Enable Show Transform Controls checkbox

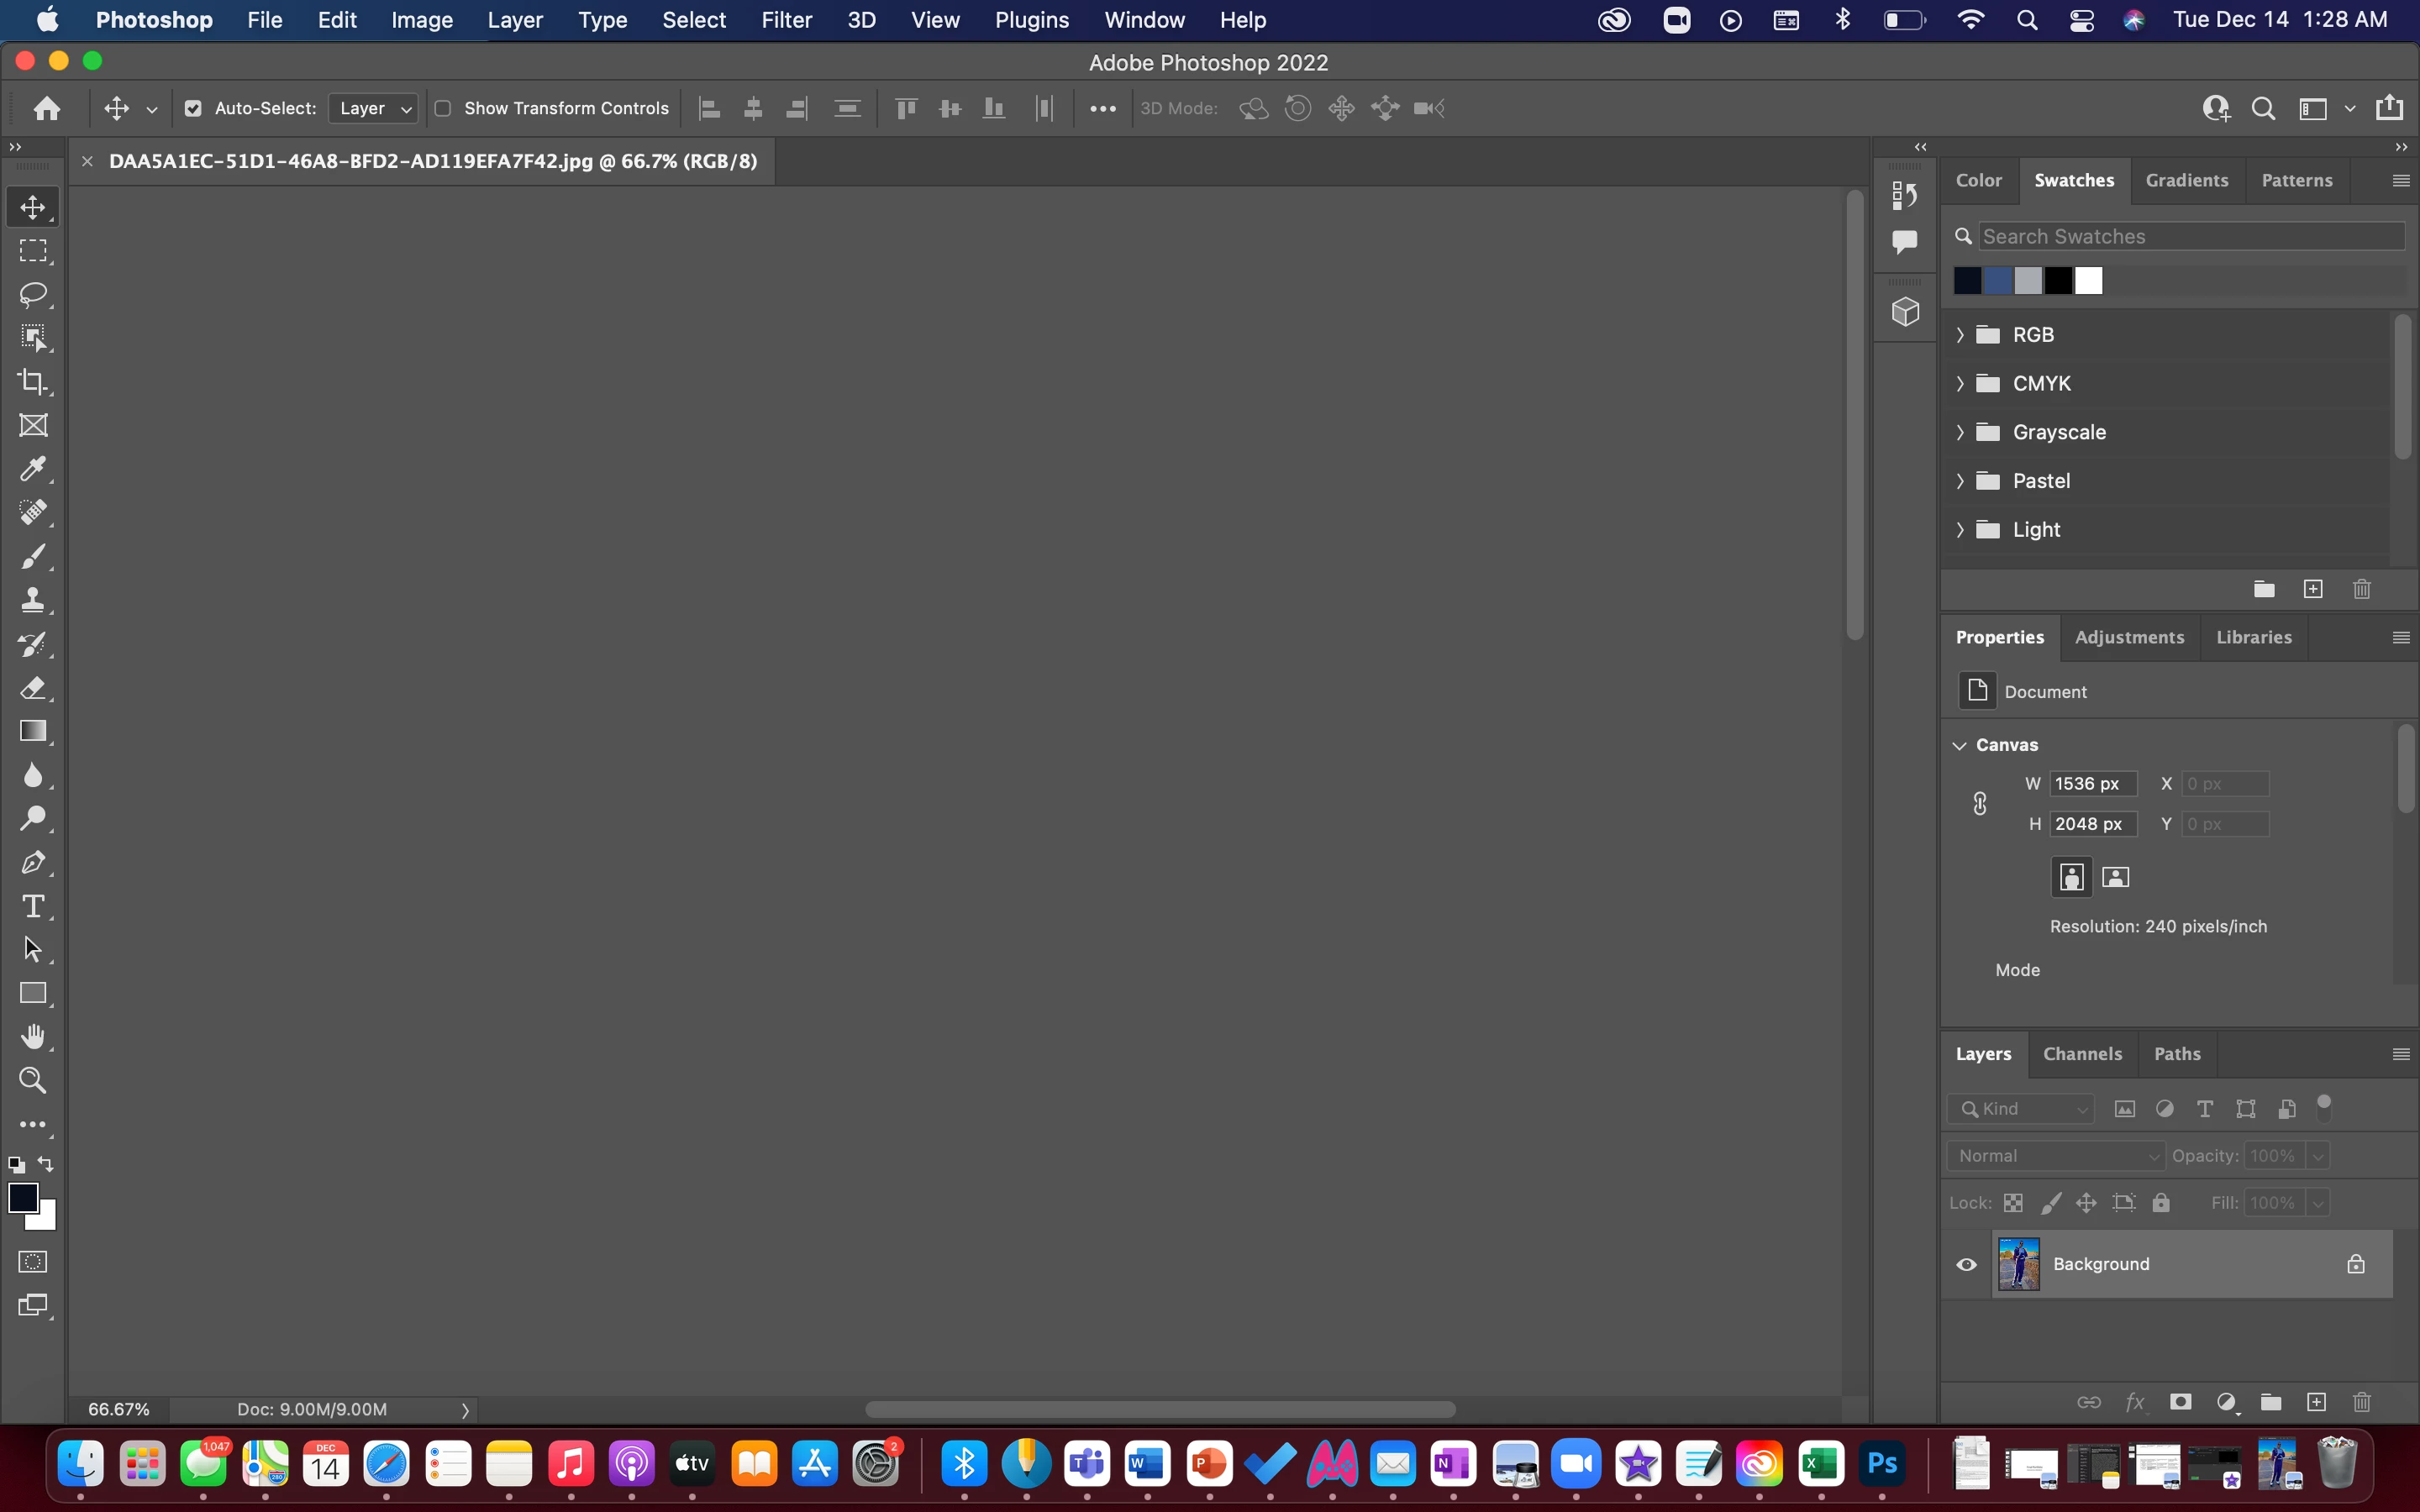[x=443, y=108]
